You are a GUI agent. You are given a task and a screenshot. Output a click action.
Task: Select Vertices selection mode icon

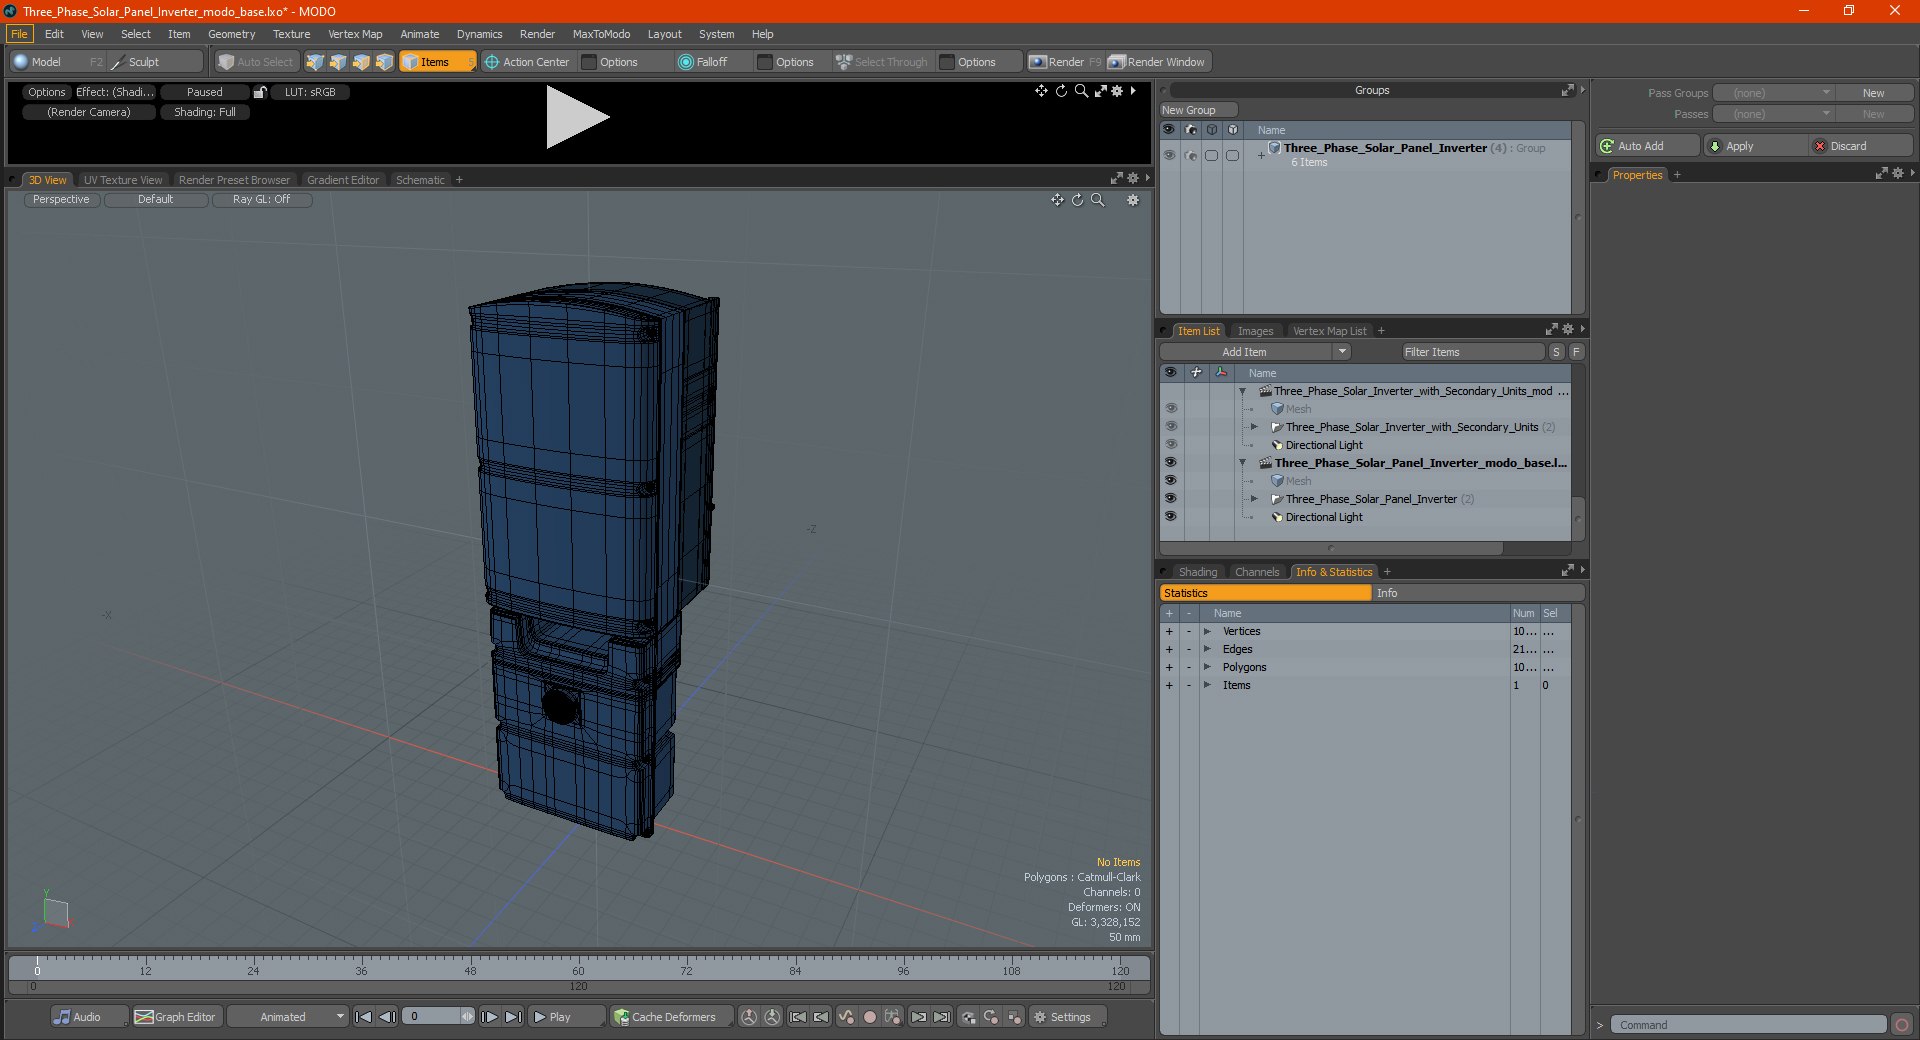(x=315, y=62)
